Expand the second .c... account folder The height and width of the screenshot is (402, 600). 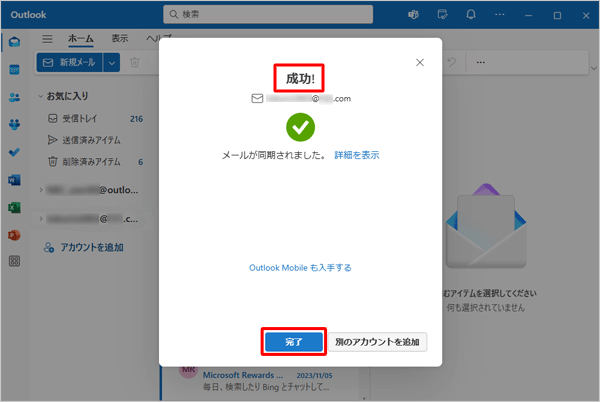click(41, 219)
